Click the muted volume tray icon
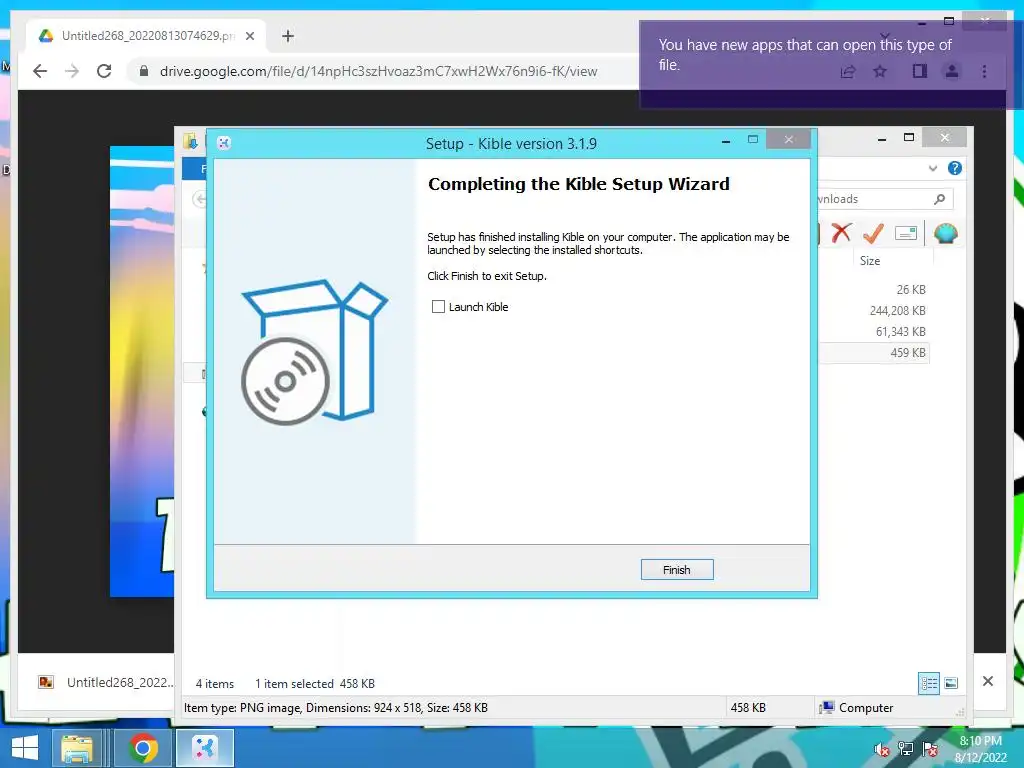The image size is (1024, 768). 882,749
